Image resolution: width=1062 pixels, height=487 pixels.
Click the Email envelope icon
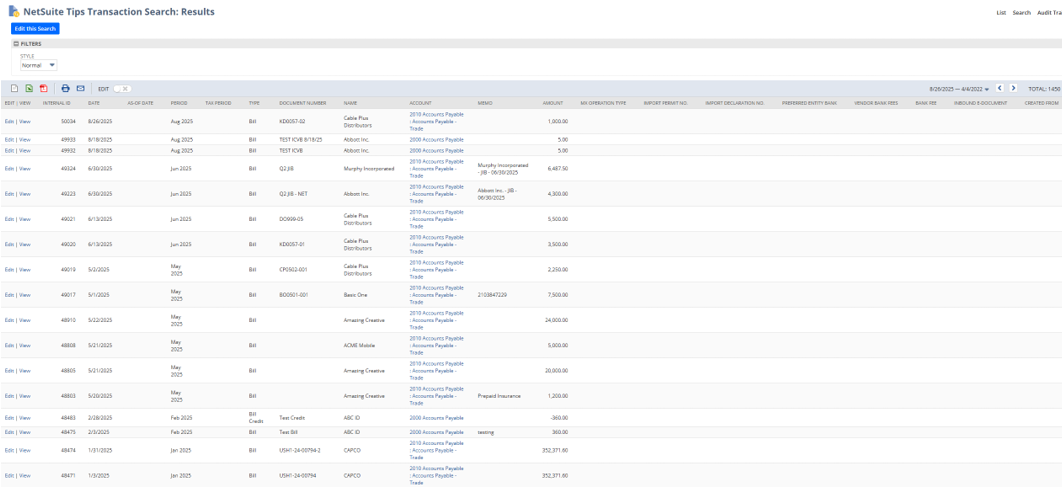[x=81, y=88]
